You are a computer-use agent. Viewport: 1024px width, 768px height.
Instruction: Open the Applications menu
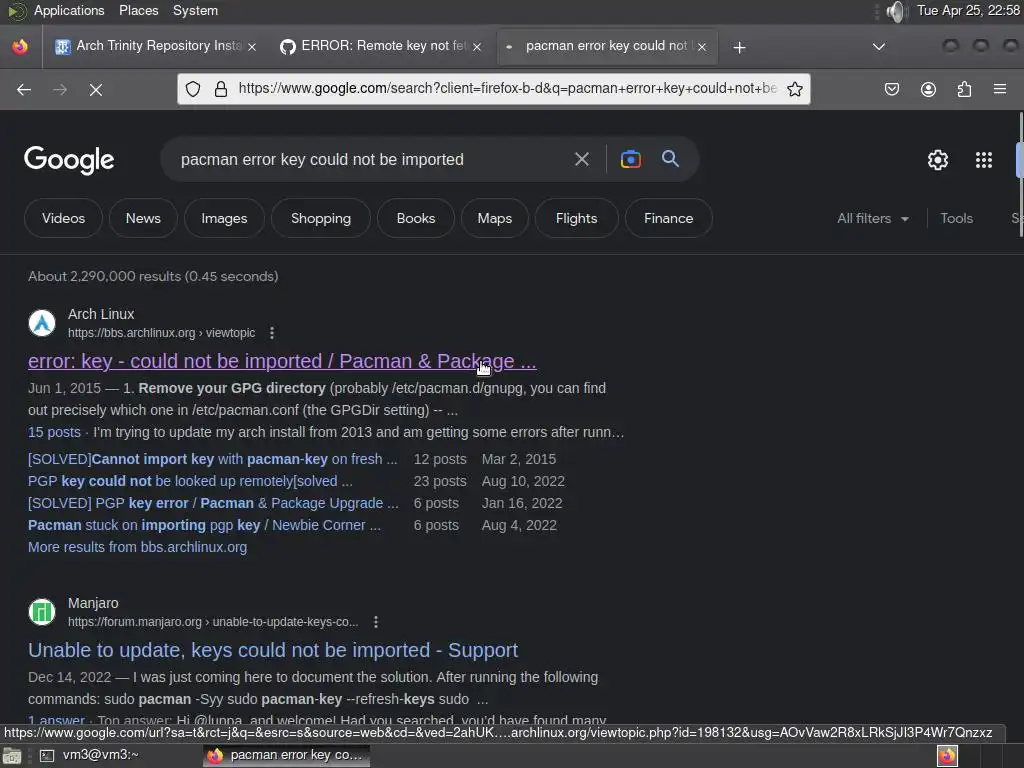(69, 10)
